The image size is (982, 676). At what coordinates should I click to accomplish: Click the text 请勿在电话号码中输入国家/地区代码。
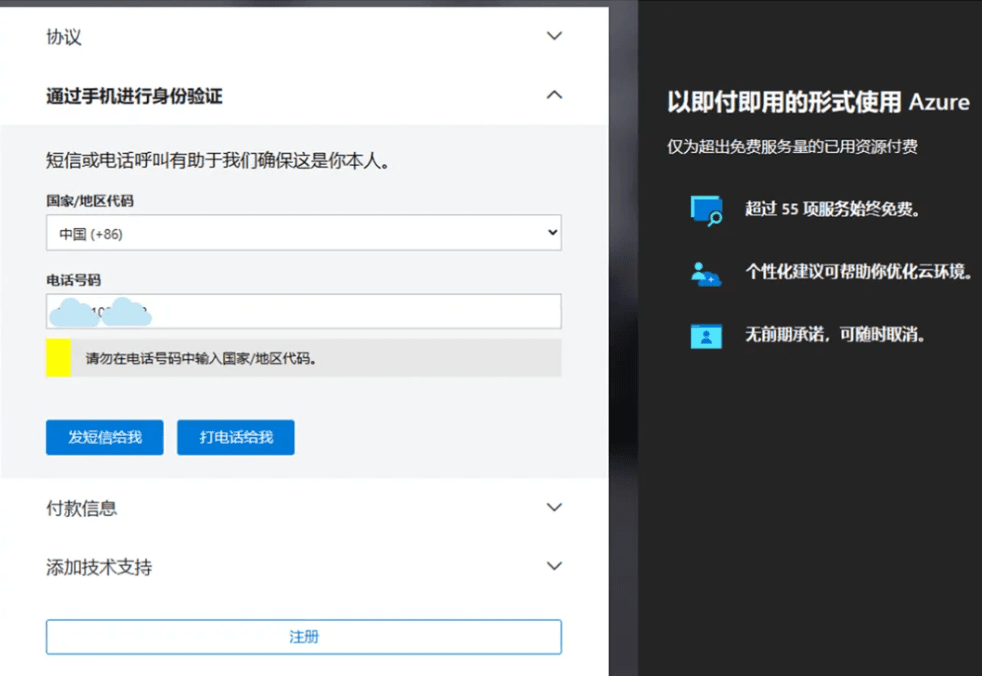click(x=200, y=359)
